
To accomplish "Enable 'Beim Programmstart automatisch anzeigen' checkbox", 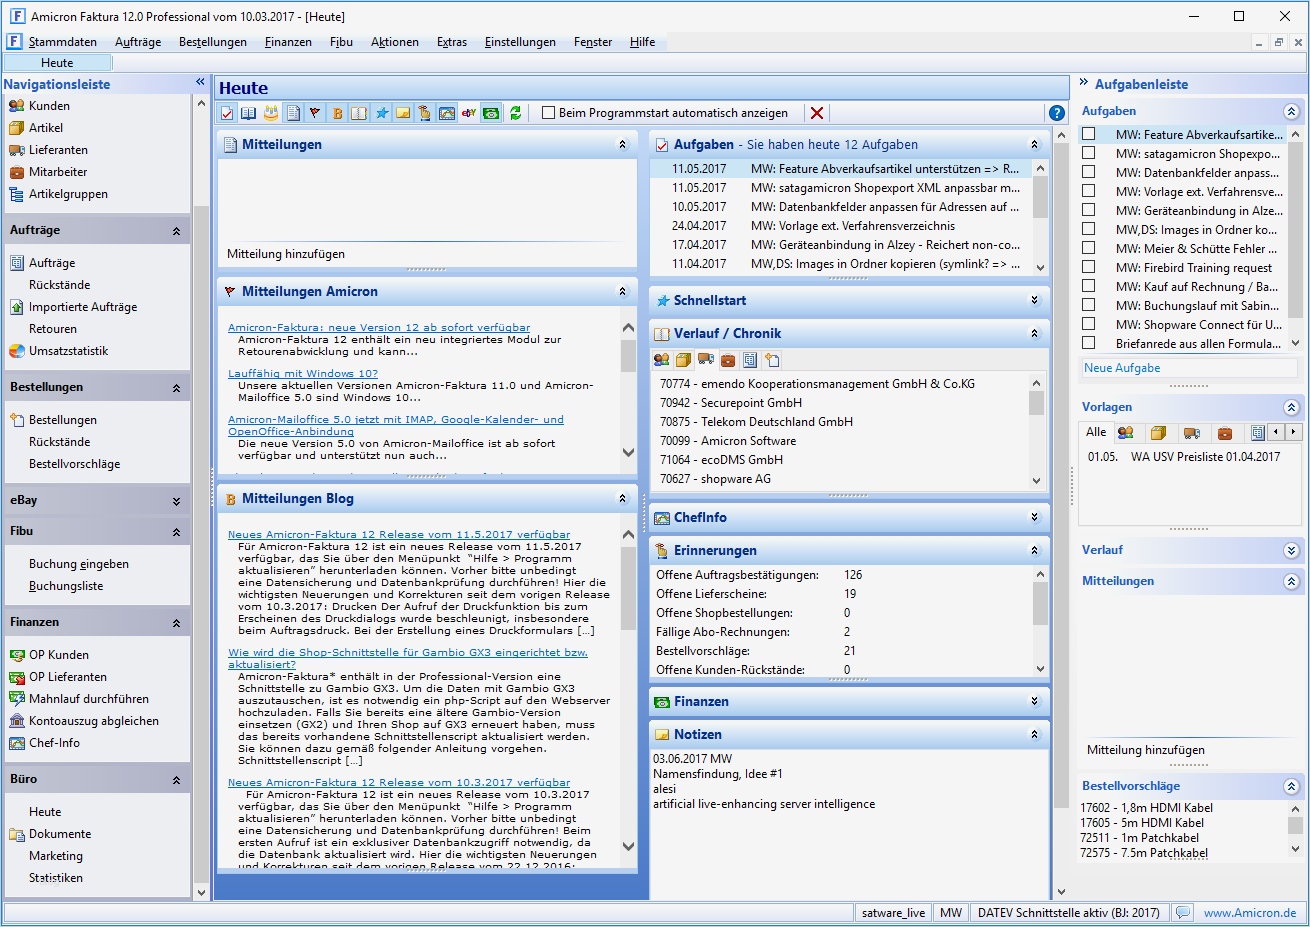I will (548, 113).
